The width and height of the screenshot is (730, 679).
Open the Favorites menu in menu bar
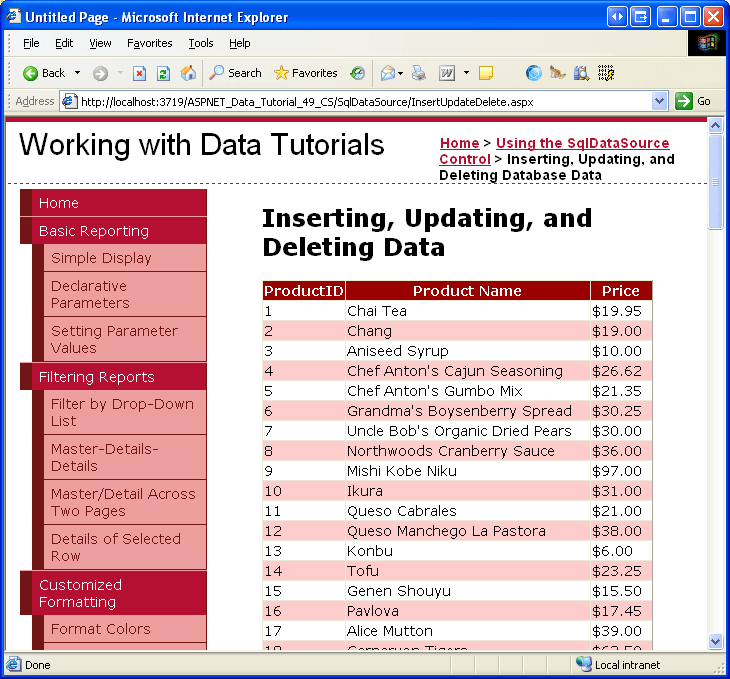149,43
